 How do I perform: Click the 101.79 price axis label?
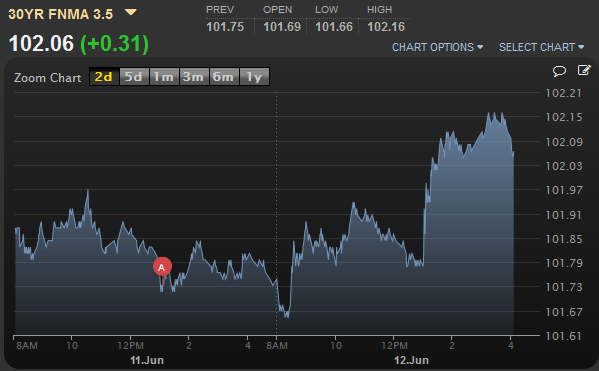(x=563, y=263)
